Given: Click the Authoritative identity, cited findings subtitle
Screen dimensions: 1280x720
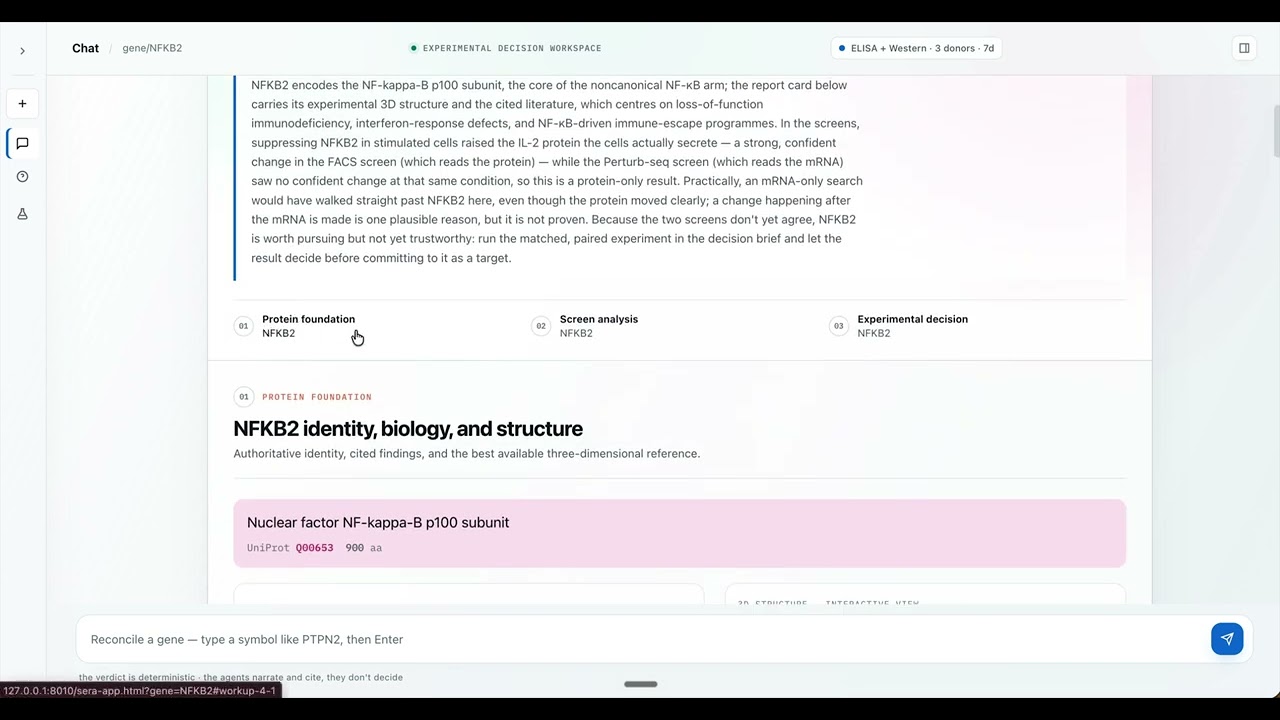Looking at the screenshot, I should pos(467,454).
